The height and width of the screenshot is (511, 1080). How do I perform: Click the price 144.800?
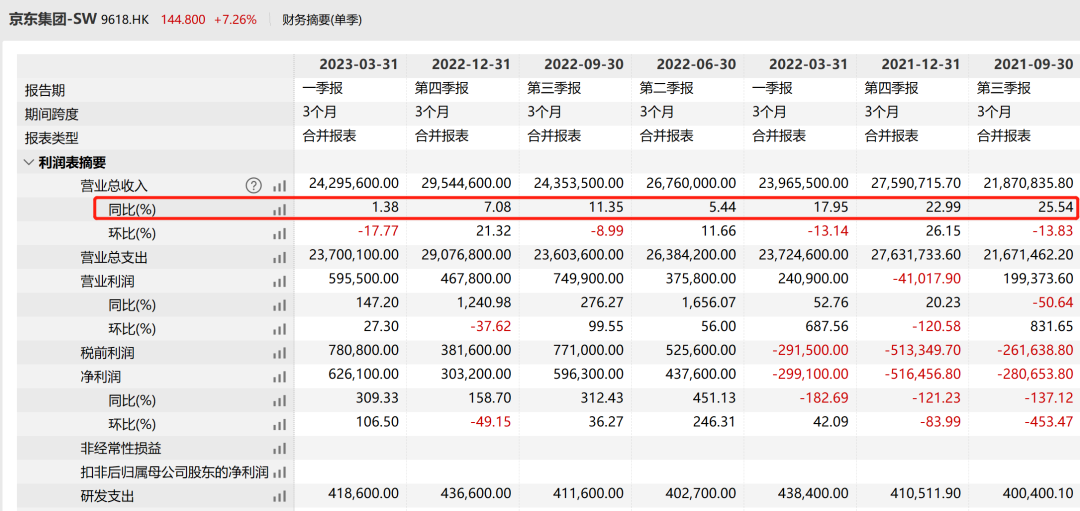pyautogui.click(x=183, y=20)
